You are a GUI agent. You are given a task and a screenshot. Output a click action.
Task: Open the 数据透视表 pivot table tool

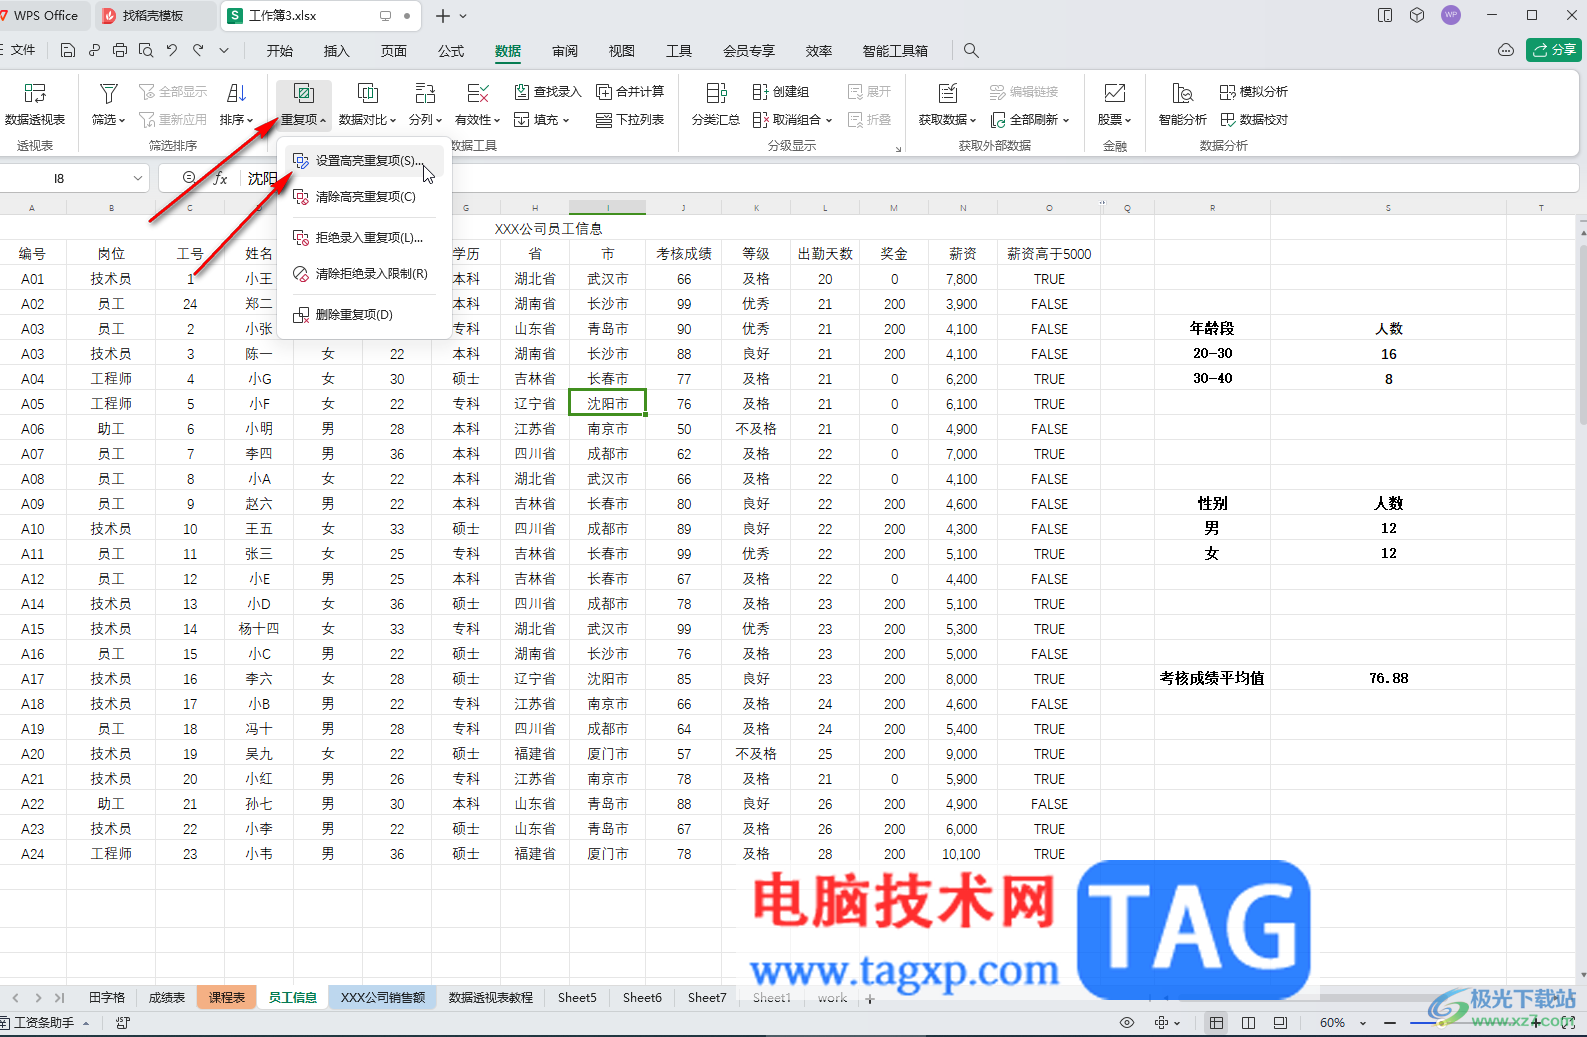click(x=35, y=104)
